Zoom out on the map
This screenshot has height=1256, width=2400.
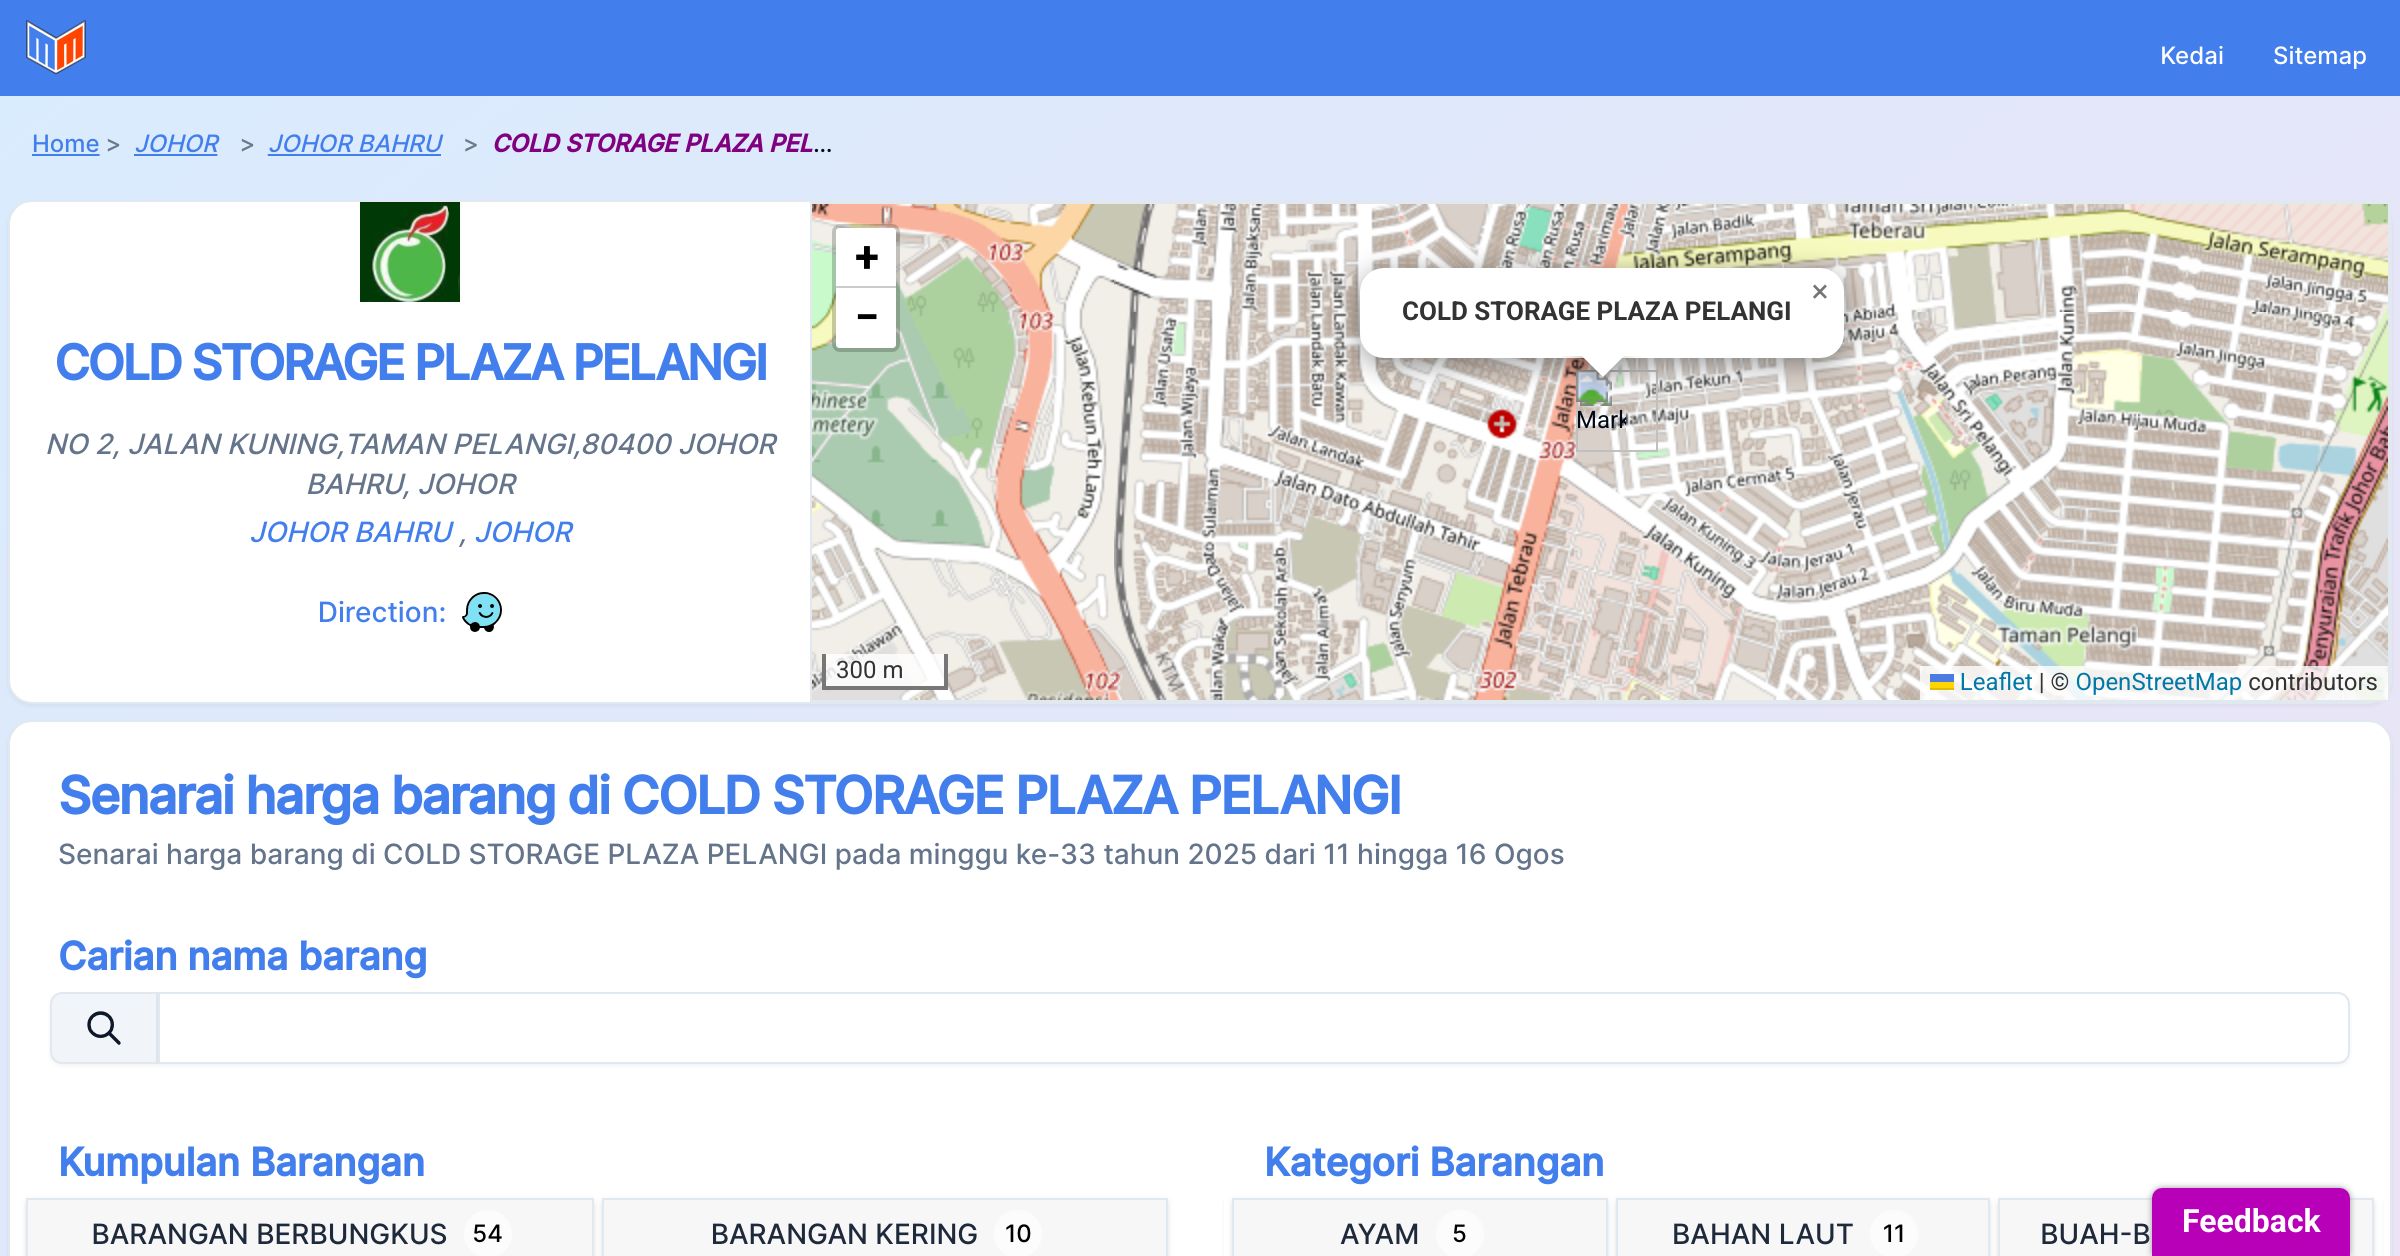866,317
